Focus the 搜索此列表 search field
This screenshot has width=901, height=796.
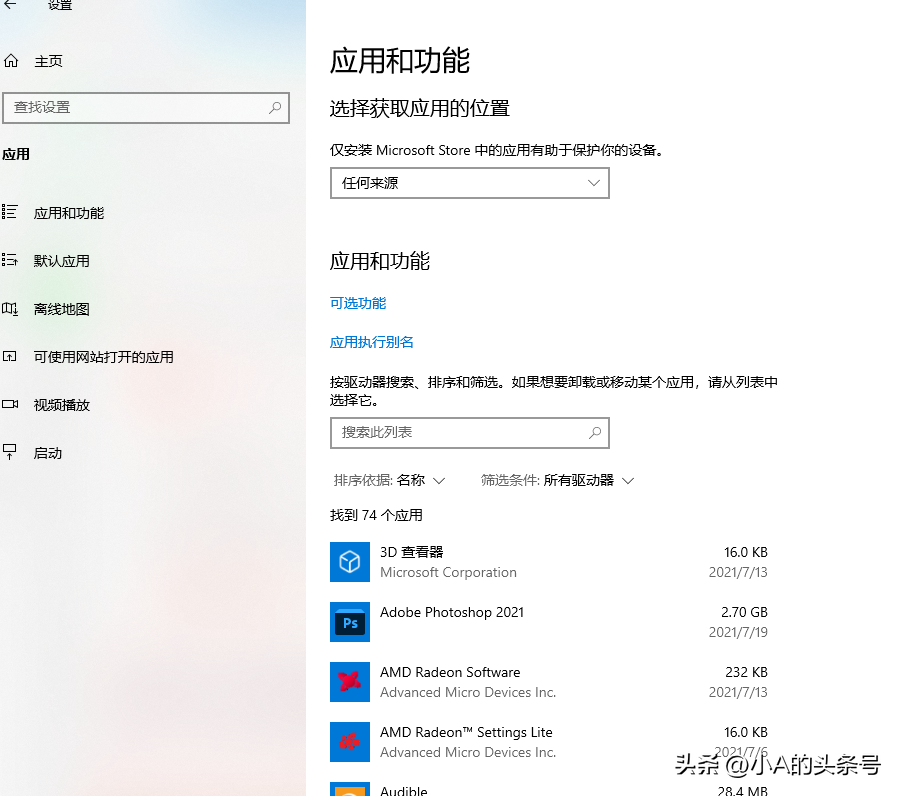coord(469,432)
